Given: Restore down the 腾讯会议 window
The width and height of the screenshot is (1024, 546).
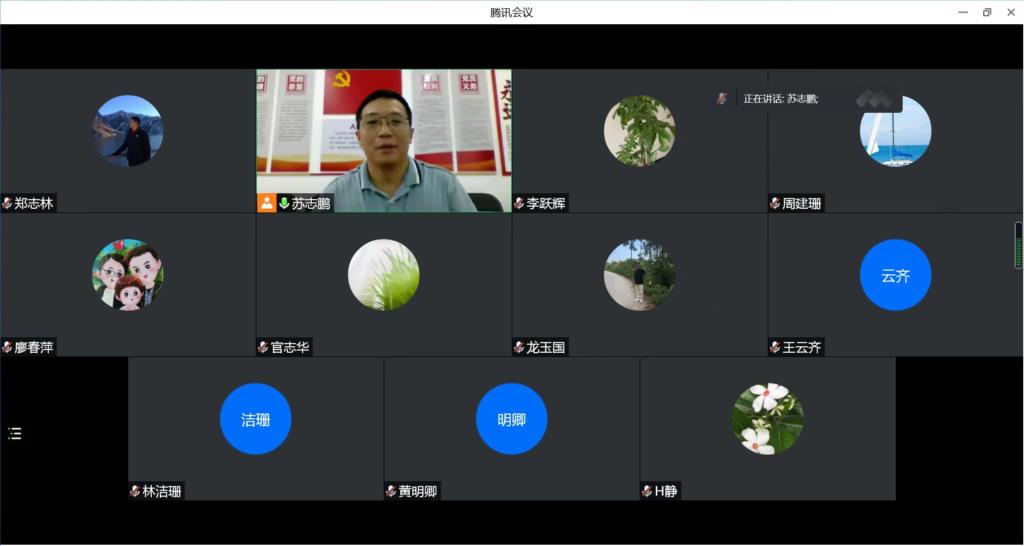Looking at the screenshot, I should 987,12.
